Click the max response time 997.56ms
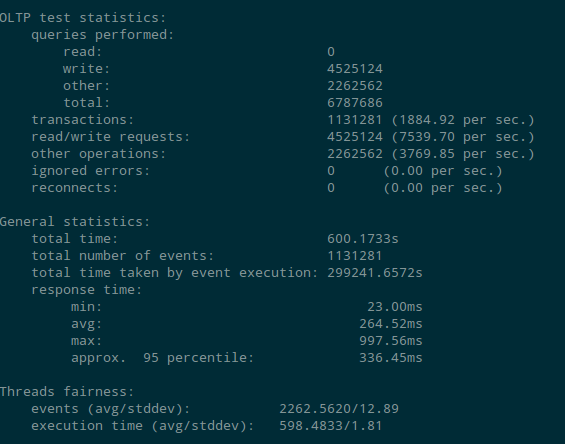 click(x=391, y=341)
